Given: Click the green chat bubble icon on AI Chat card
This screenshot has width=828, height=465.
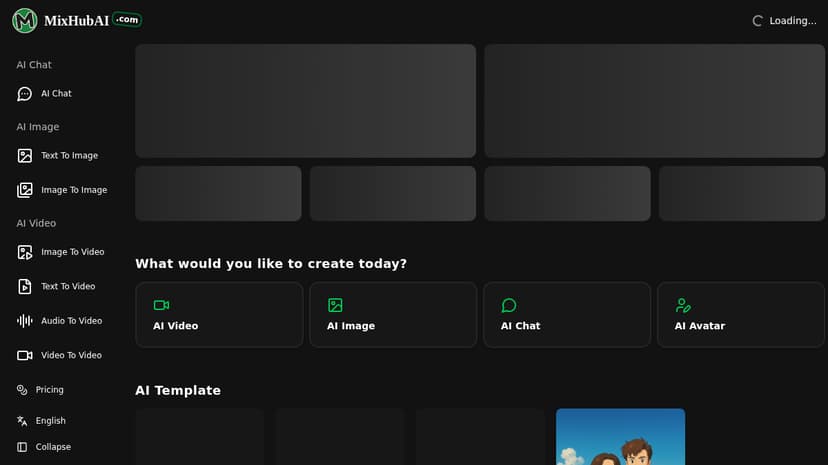Looking at the screenshot, I should pos(509,305).
